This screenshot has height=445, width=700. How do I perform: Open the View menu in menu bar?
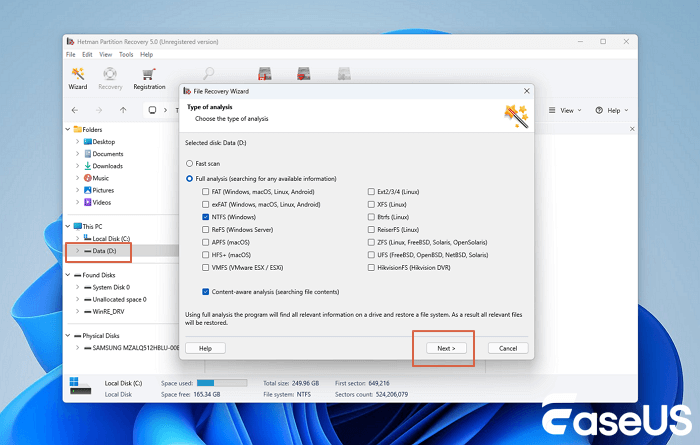coord(105,54)
